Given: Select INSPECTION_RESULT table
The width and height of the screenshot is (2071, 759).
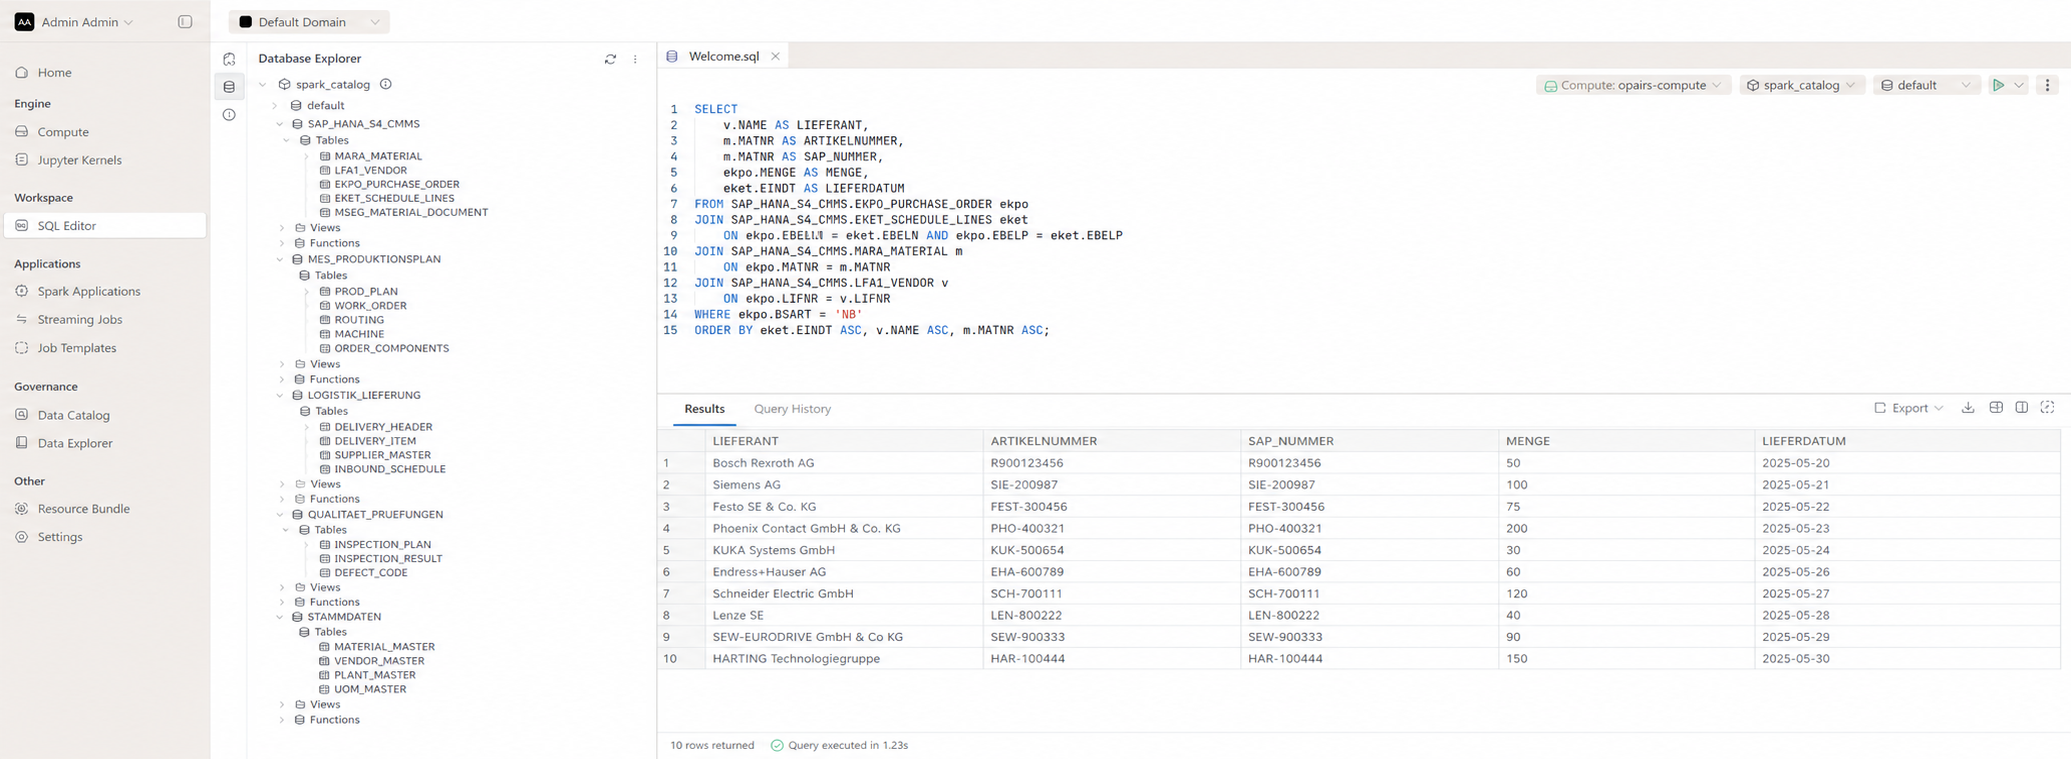Looking at the screenshot, I should 387,559.
